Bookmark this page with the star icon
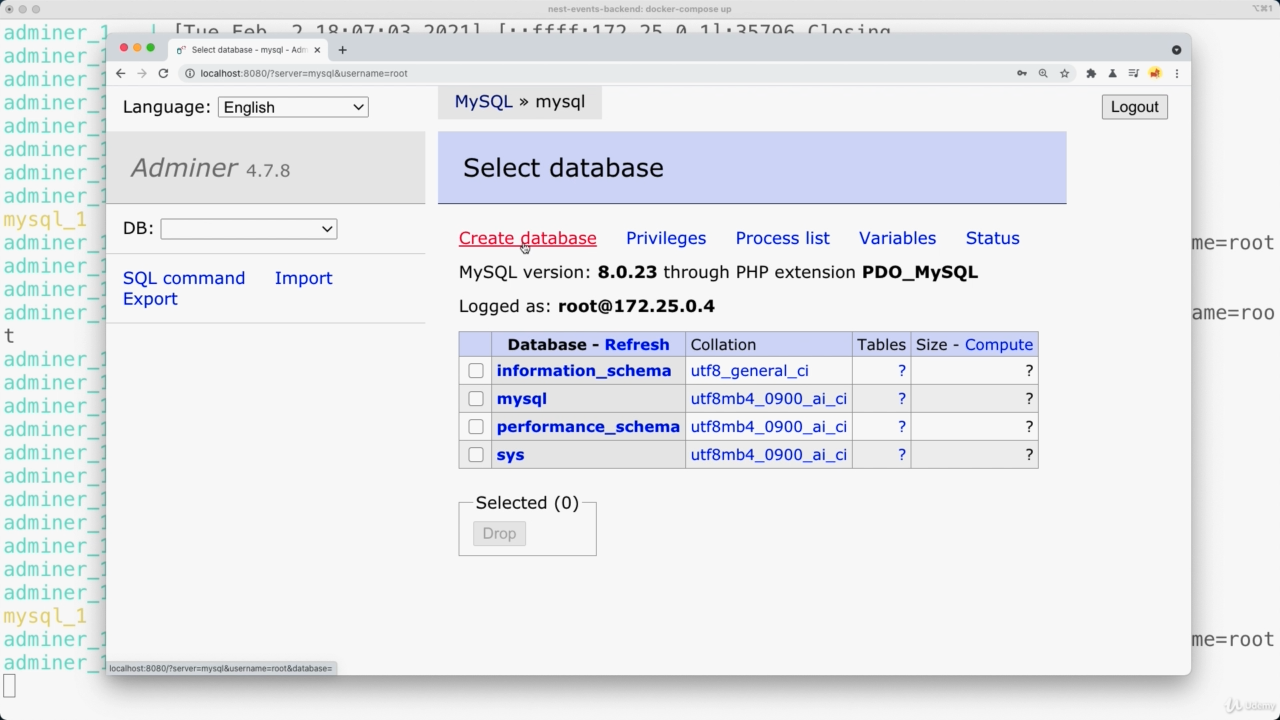1280x720 pixels. 1065,73
